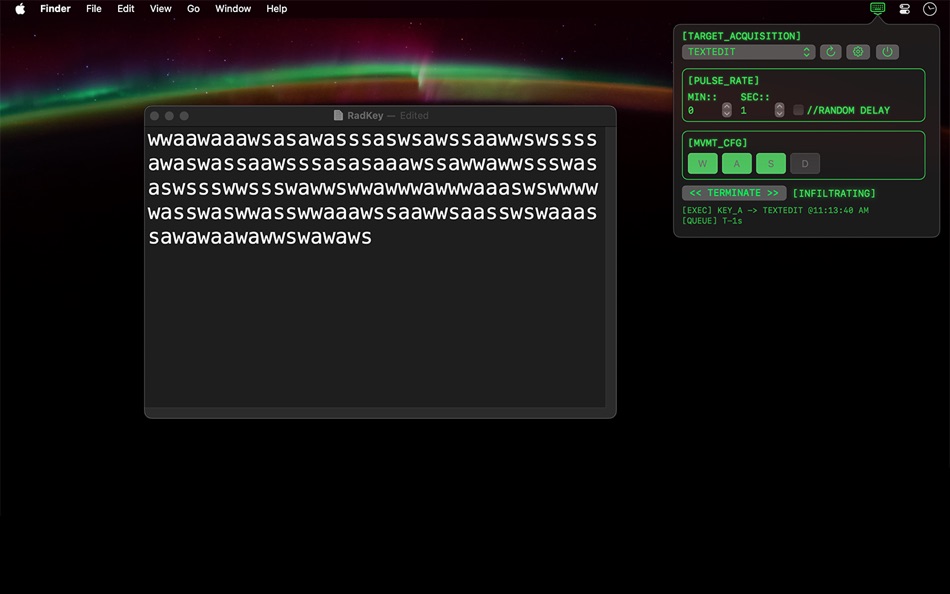Screen dimensions: 950x594
Task: Open the File menu
Action: (93, 8)
